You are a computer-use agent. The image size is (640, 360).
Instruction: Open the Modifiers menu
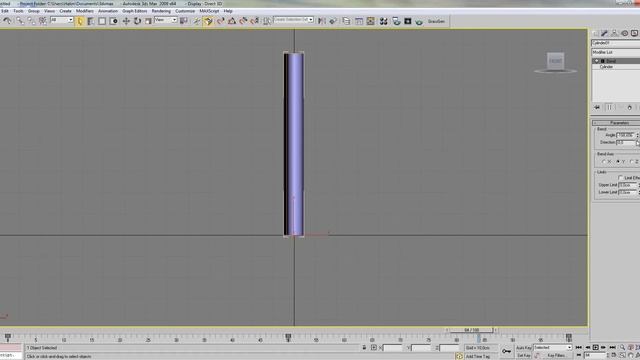(x=84, y=11)
